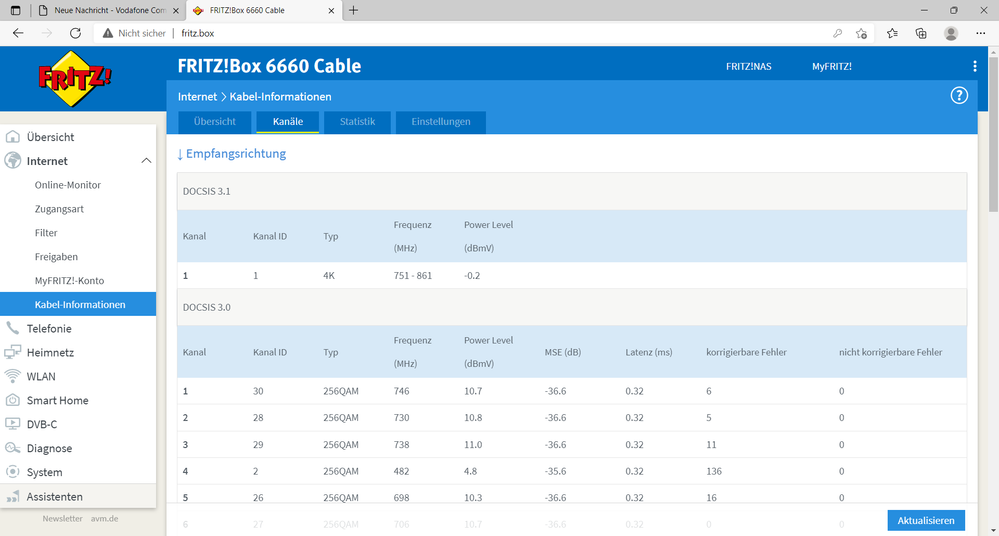The width and height of the screenshot is (999, 536).
Task: Select Kabel-Informationen submenu item
Action: 78,304
